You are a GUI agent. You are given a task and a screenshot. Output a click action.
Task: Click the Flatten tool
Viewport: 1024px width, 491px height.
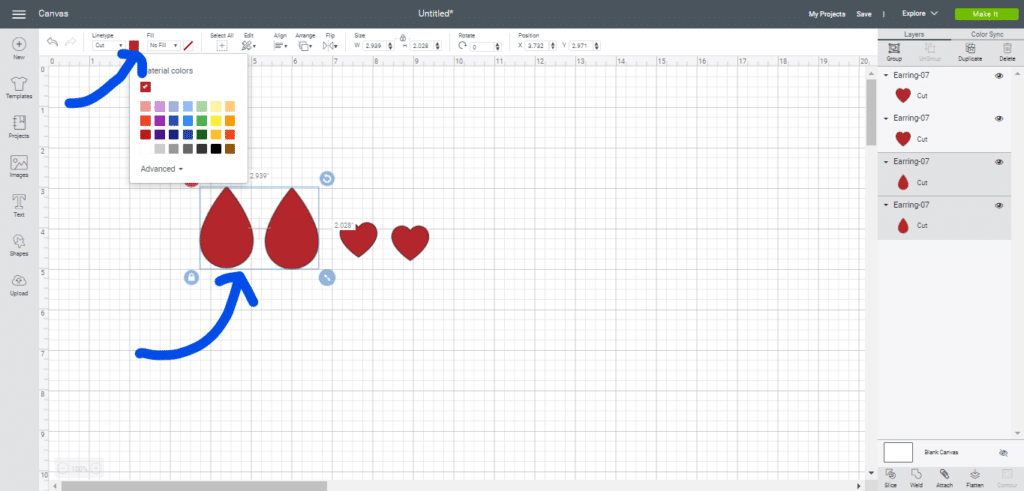tap(975, 478)
